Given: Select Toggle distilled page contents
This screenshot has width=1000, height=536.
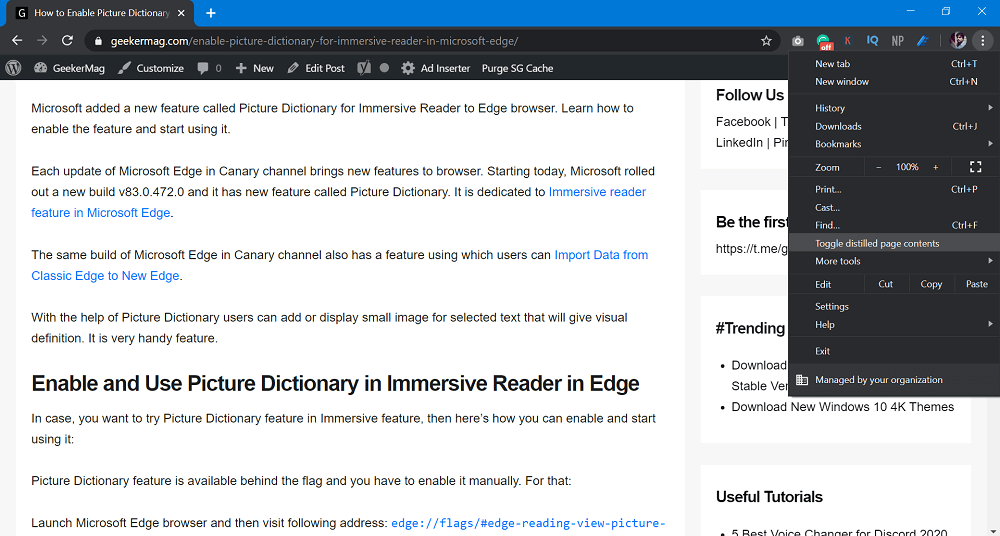Looking at the screenshot, I should point(894,243).
